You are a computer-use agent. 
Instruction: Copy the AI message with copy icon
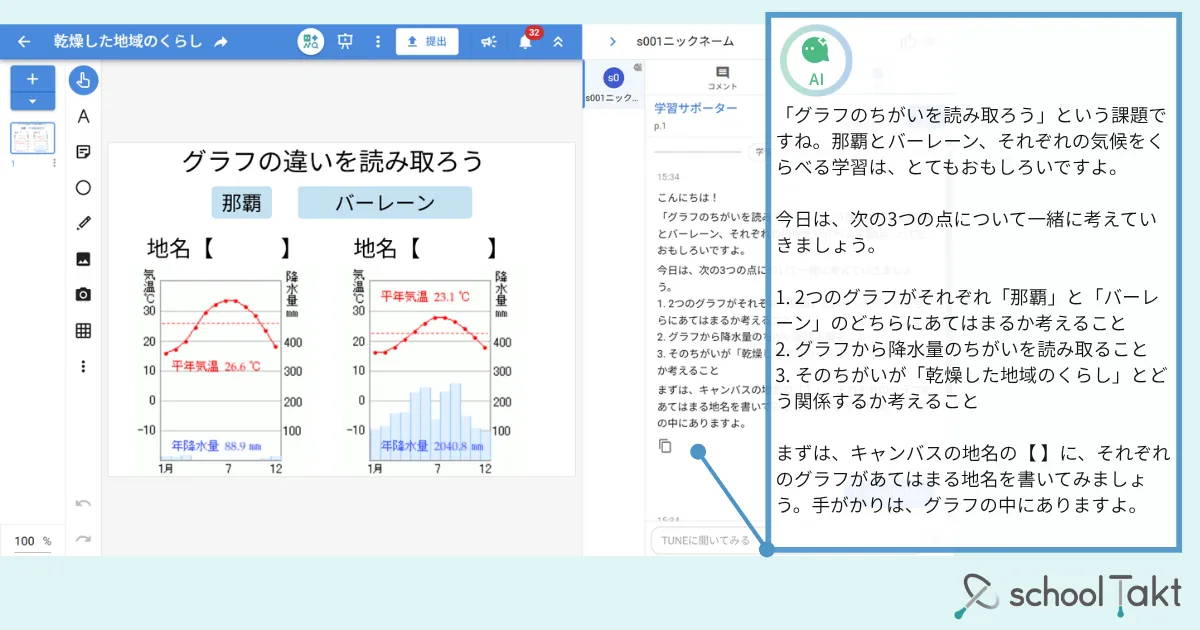[665, 446]
